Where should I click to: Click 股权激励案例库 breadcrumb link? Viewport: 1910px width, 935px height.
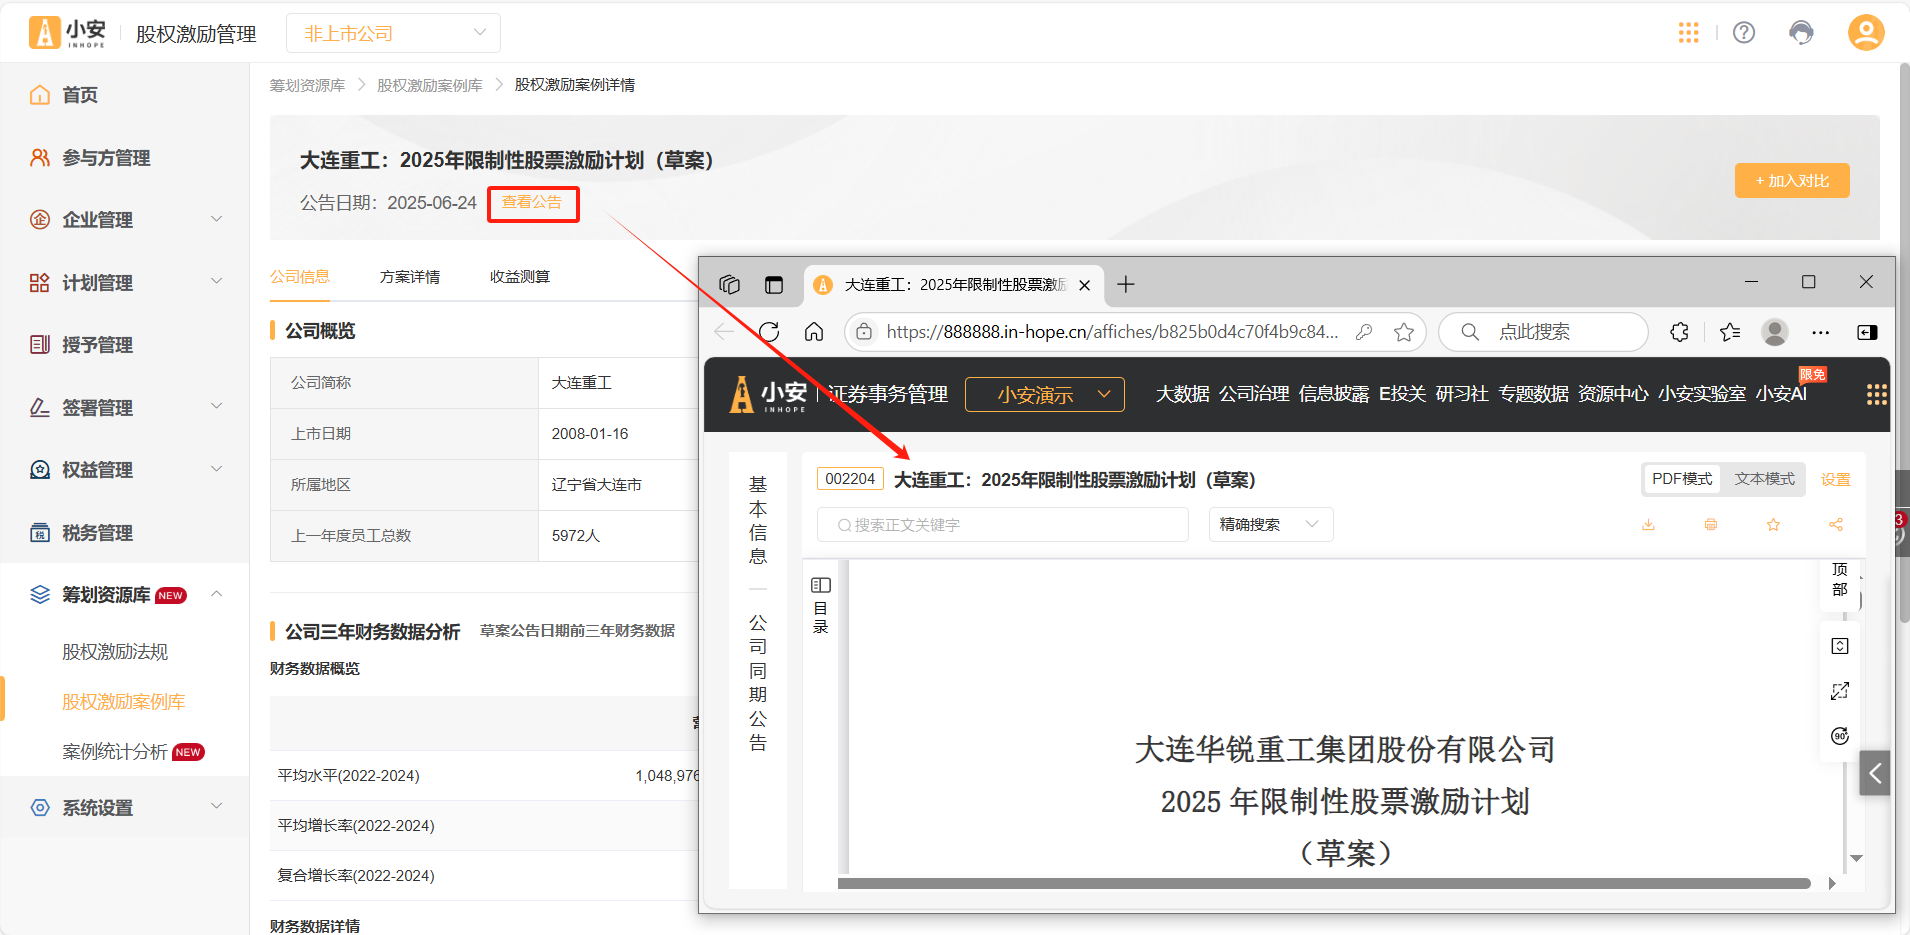tap(429, 85)
